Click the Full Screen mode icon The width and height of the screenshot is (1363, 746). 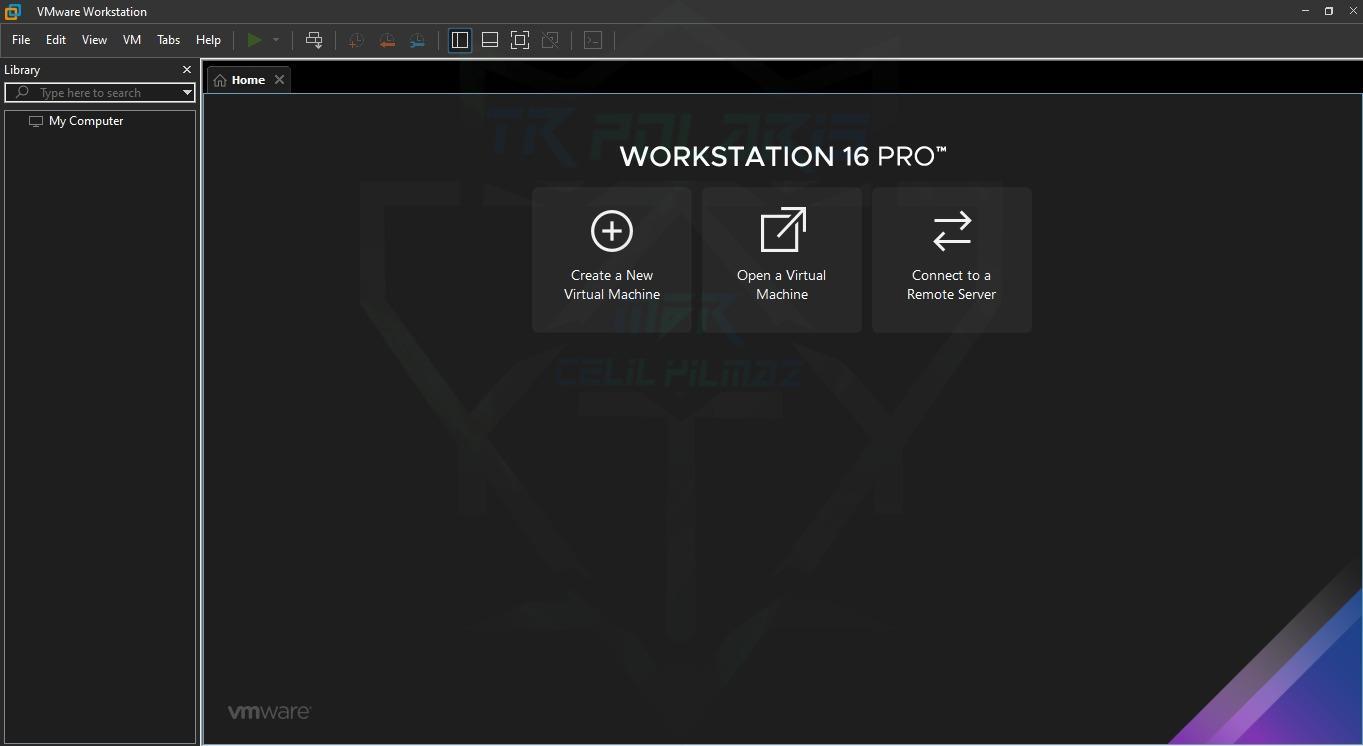520,40
